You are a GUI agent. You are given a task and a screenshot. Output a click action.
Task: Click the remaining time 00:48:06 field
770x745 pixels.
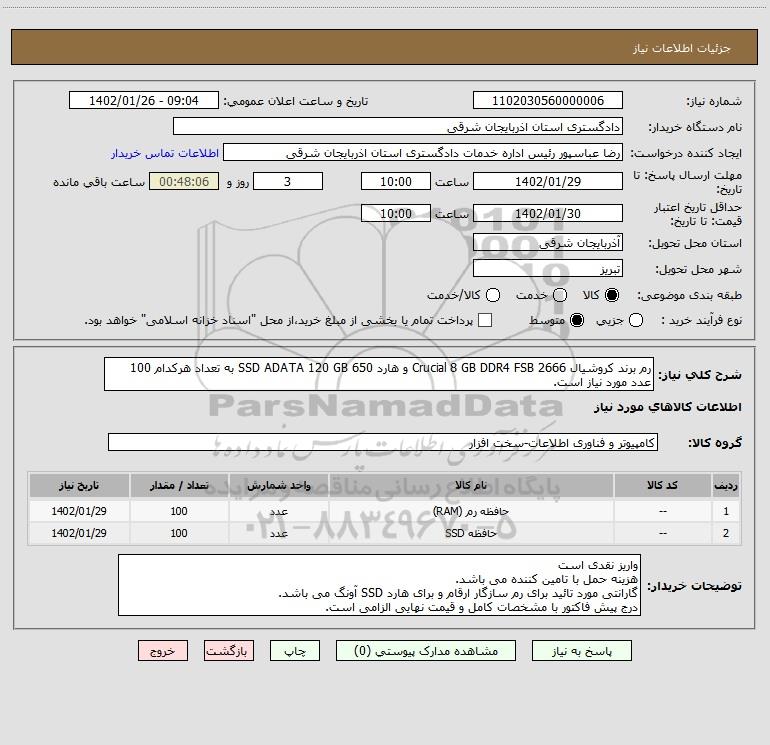[x=184, y=182]
